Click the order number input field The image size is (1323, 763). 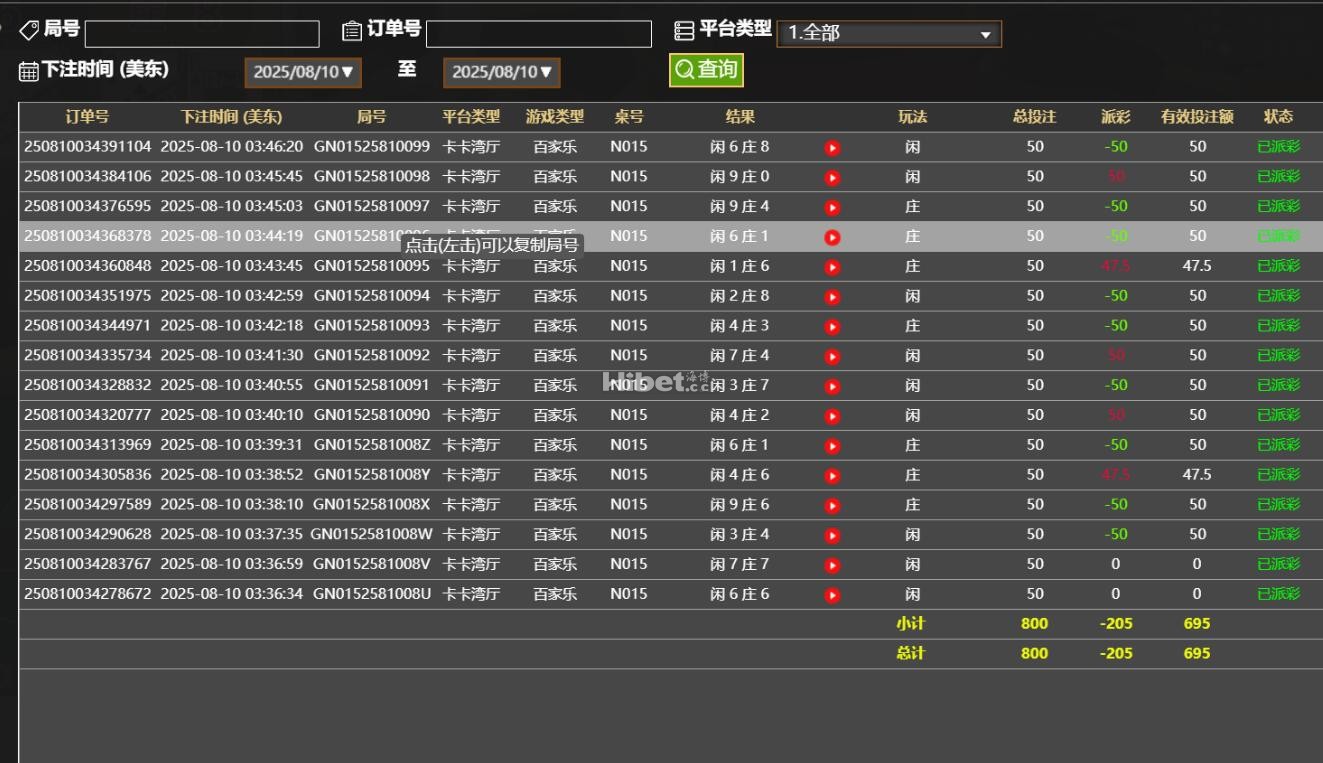tap(538, 34)
